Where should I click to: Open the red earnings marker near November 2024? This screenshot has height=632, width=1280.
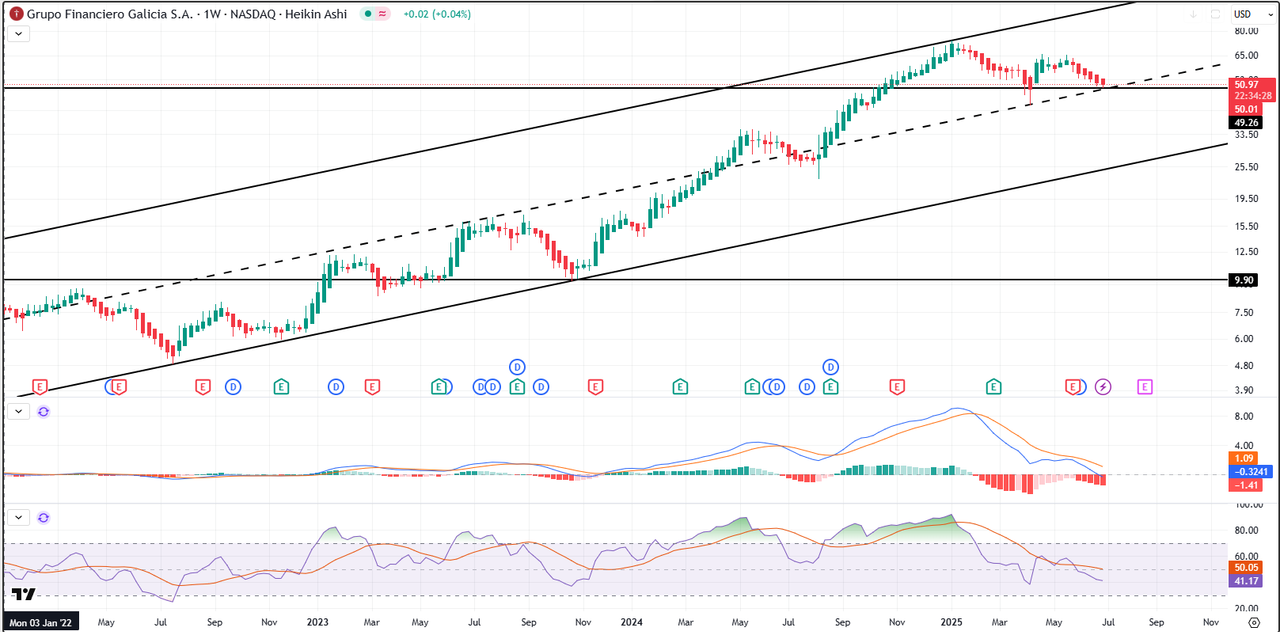coord(897,386)
